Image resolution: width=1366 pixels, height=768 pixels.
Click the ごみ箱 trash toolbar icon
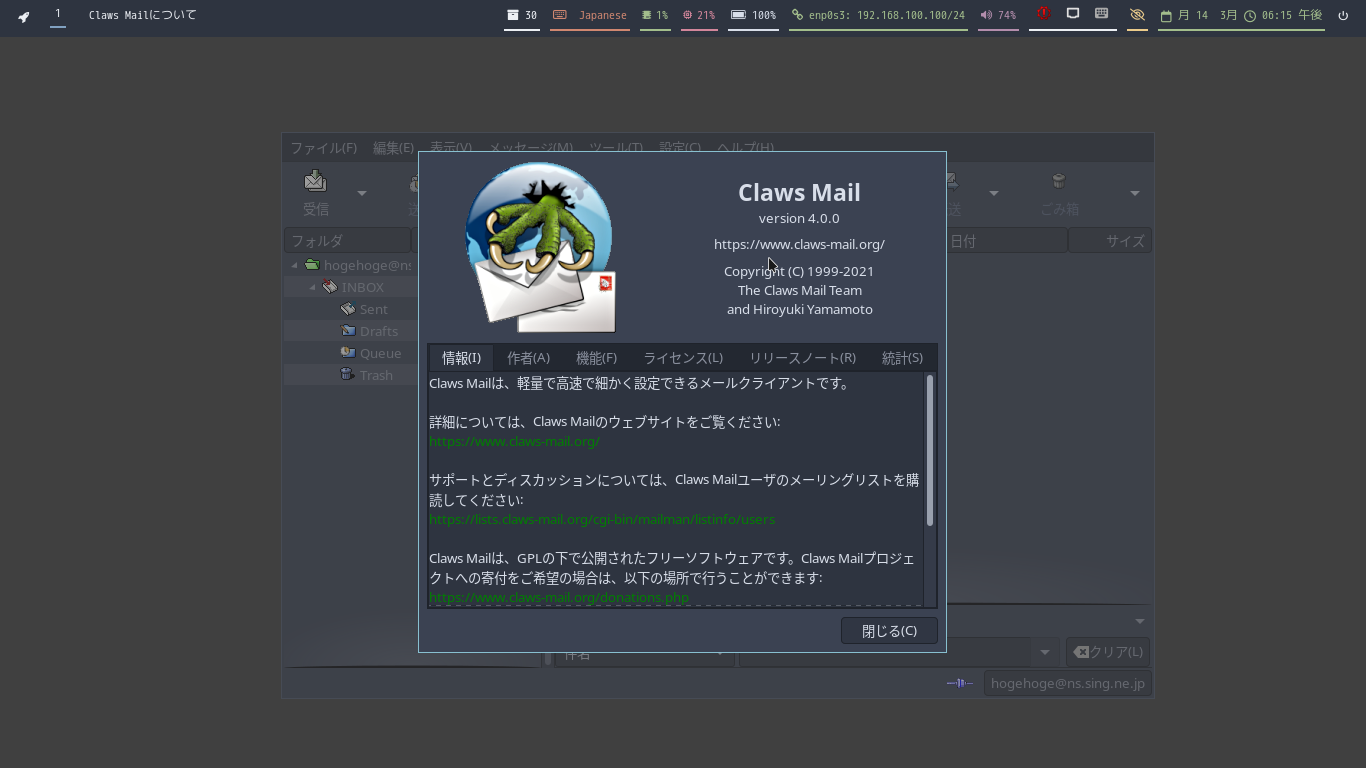coord(1059,181)
